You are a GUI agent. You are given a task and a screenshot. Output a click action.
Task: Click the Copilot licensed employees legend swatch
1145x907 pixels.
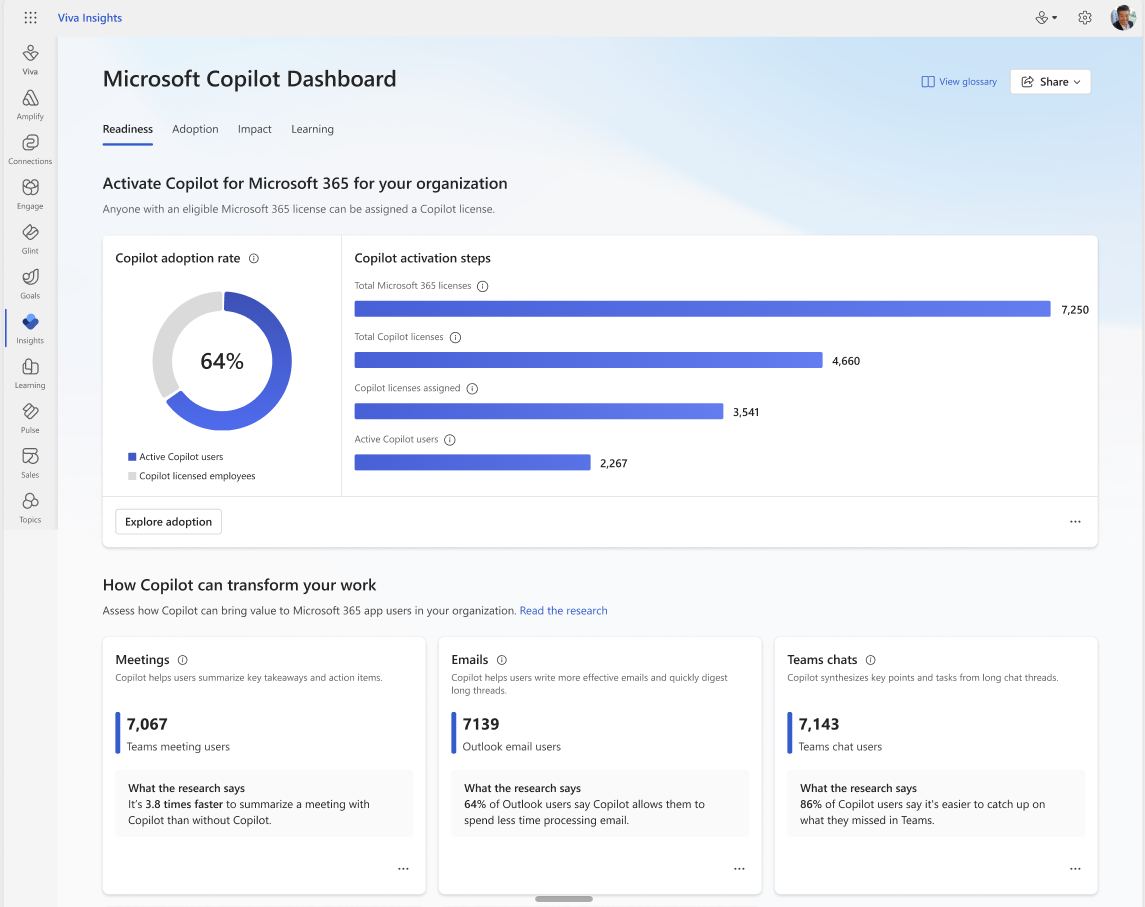[x=132, y=476]
